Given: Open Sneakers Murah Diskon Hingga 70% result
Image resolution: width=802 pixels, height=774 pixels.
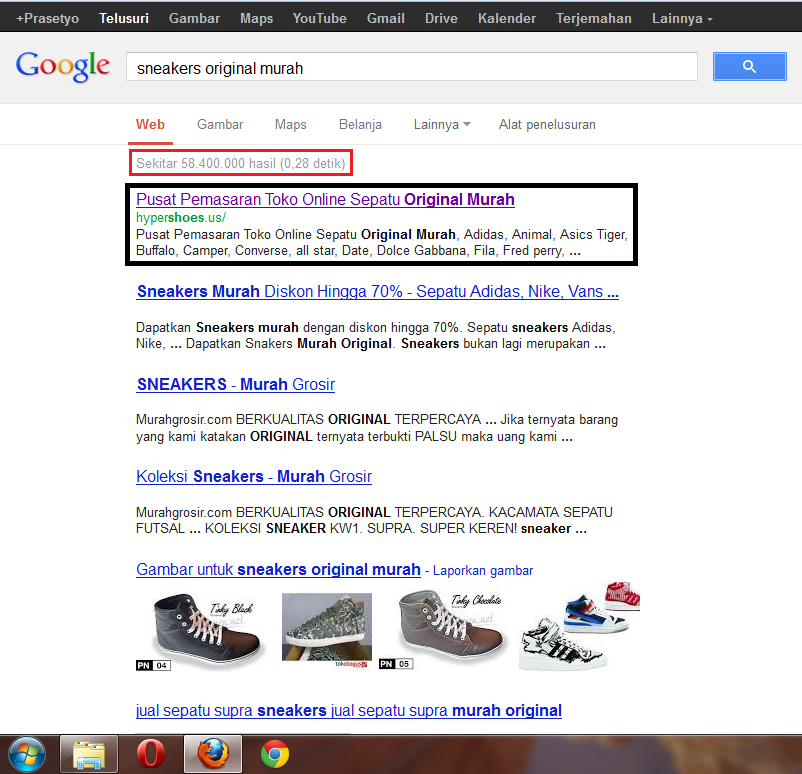Looking at the screenshot, I should pos(377,292).
